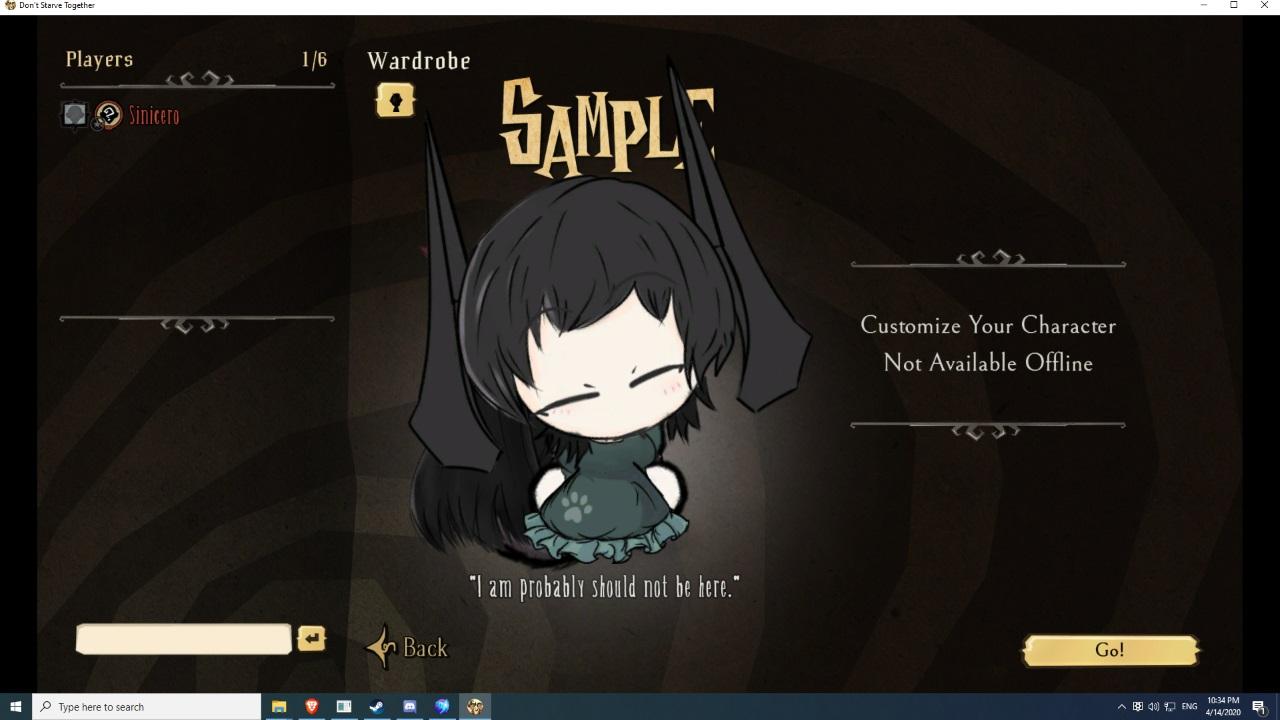The width and height of the screenshot is (1280, 720).
Task: Click the Players heading
Action: 99,60
